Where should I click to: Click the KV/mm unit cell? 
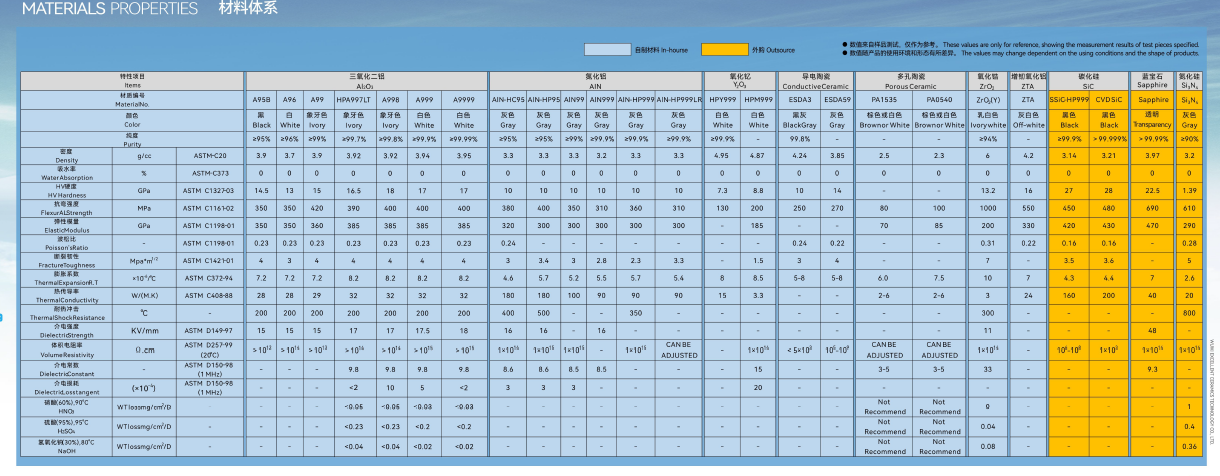coord(144,329)
